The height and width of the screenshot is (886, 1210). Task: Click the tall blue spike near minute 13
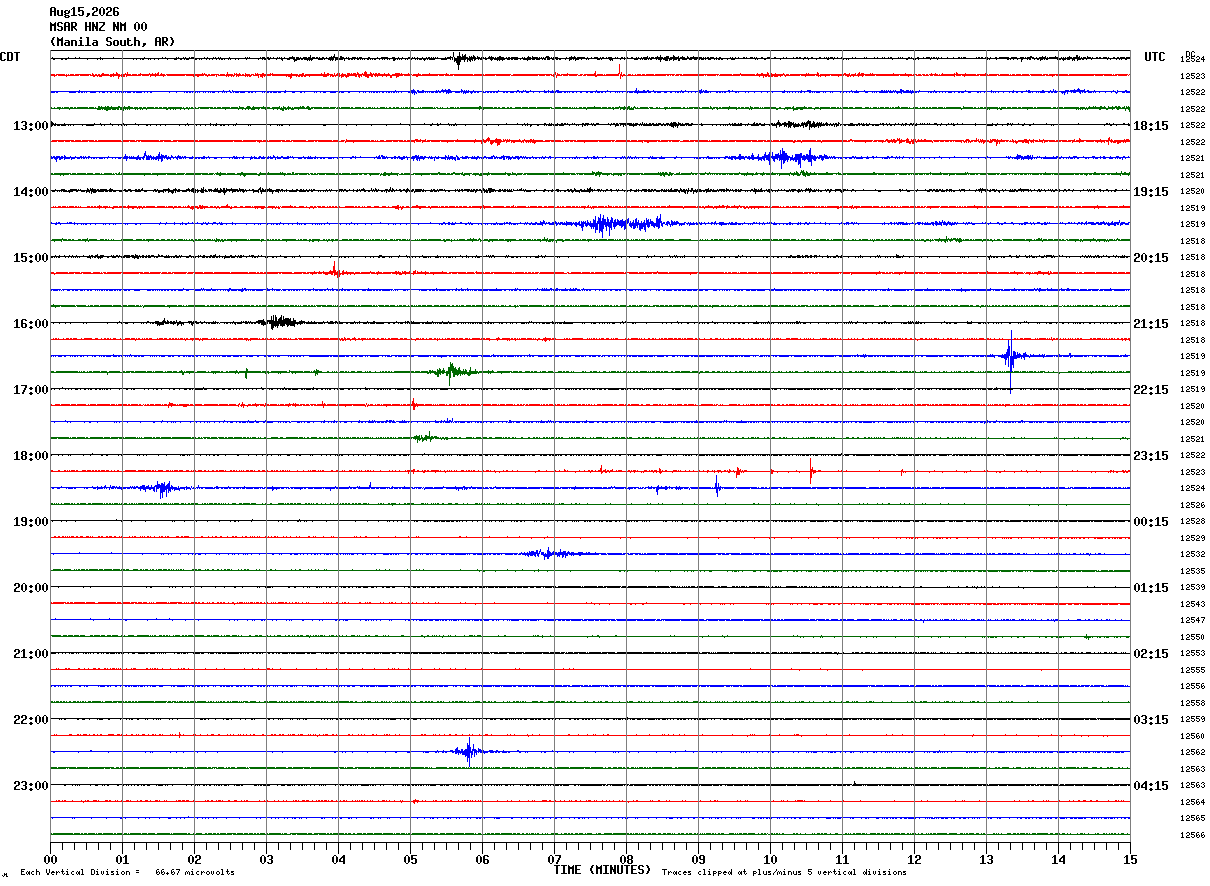[x=1011, y=358]
